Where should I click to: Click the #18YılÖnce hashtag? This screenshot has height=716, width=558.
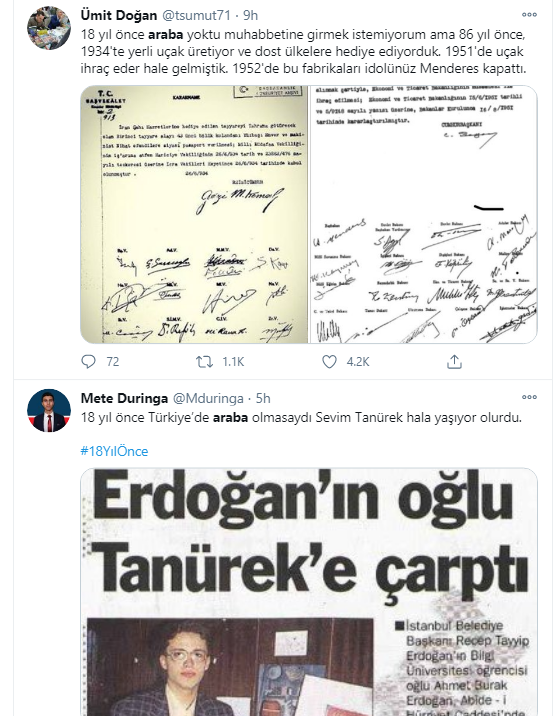[114, 451]
